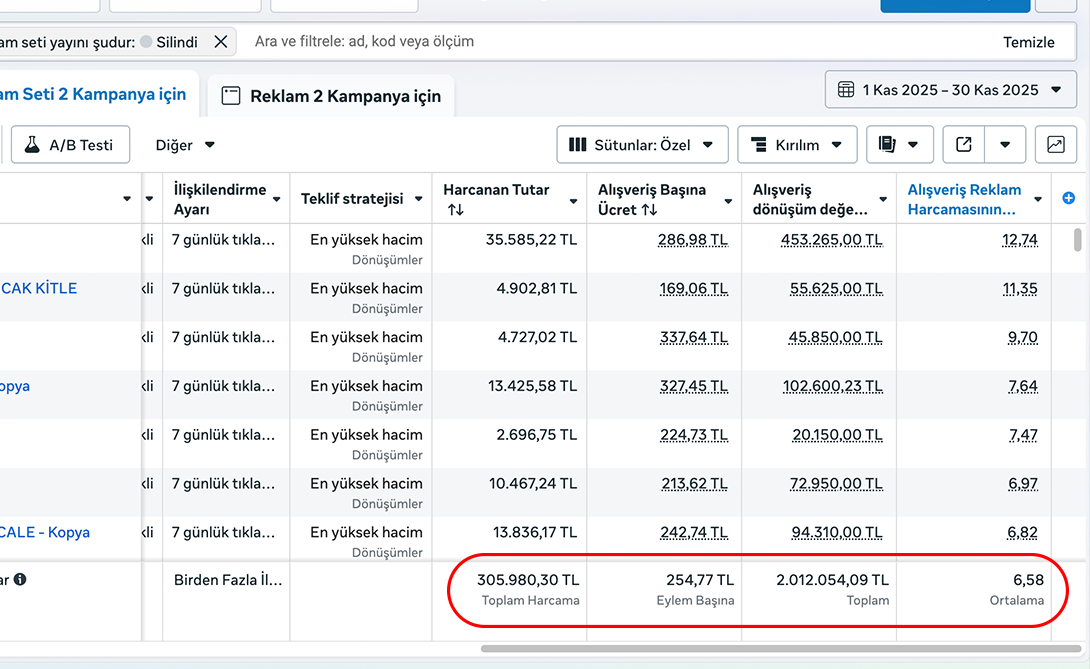
Task: Expand the Kırılım breakdown dropdown
Action: click(x=796, y=145)
